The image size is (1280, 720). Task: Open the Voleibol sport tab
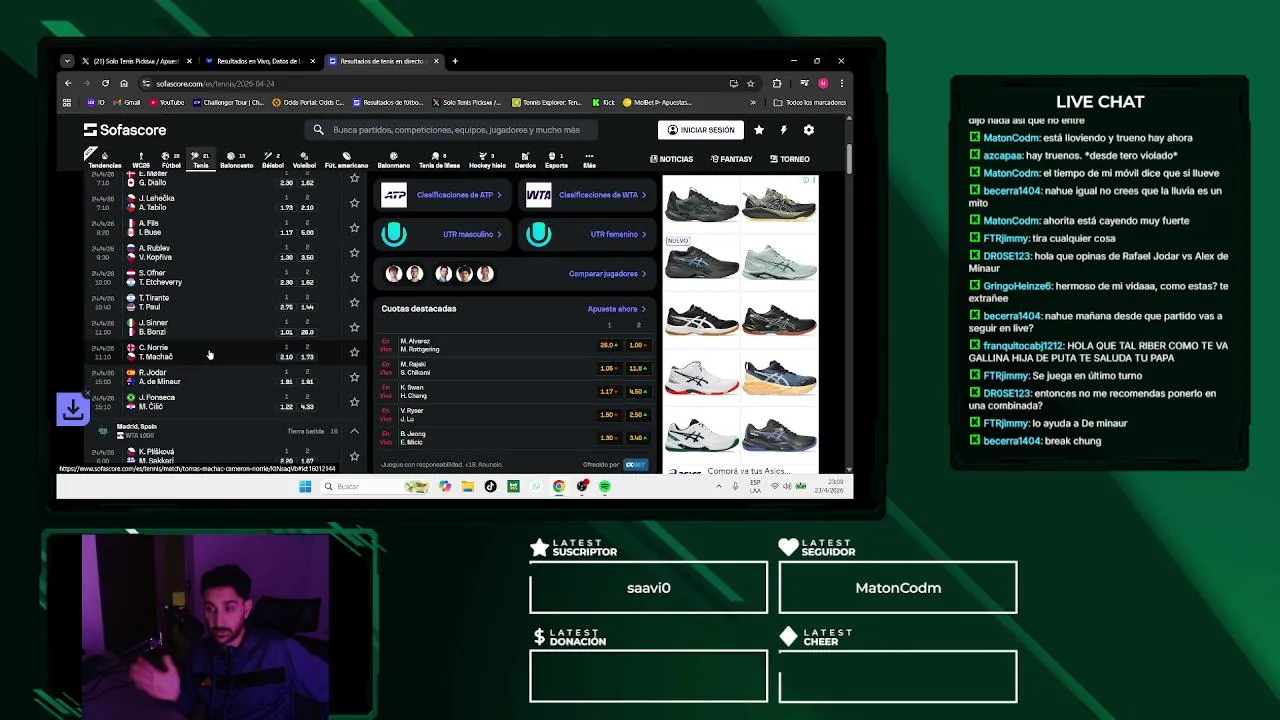[304, 160]
